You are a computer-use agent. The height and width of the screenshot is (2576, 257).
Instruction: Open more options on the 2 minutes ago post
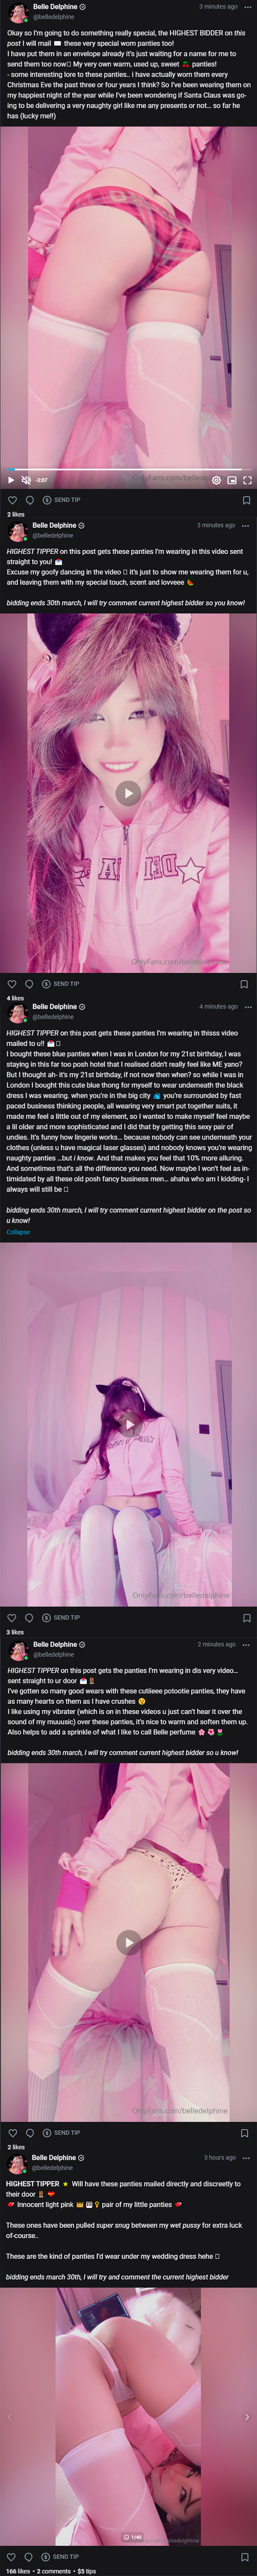(x=247, y=1644)
